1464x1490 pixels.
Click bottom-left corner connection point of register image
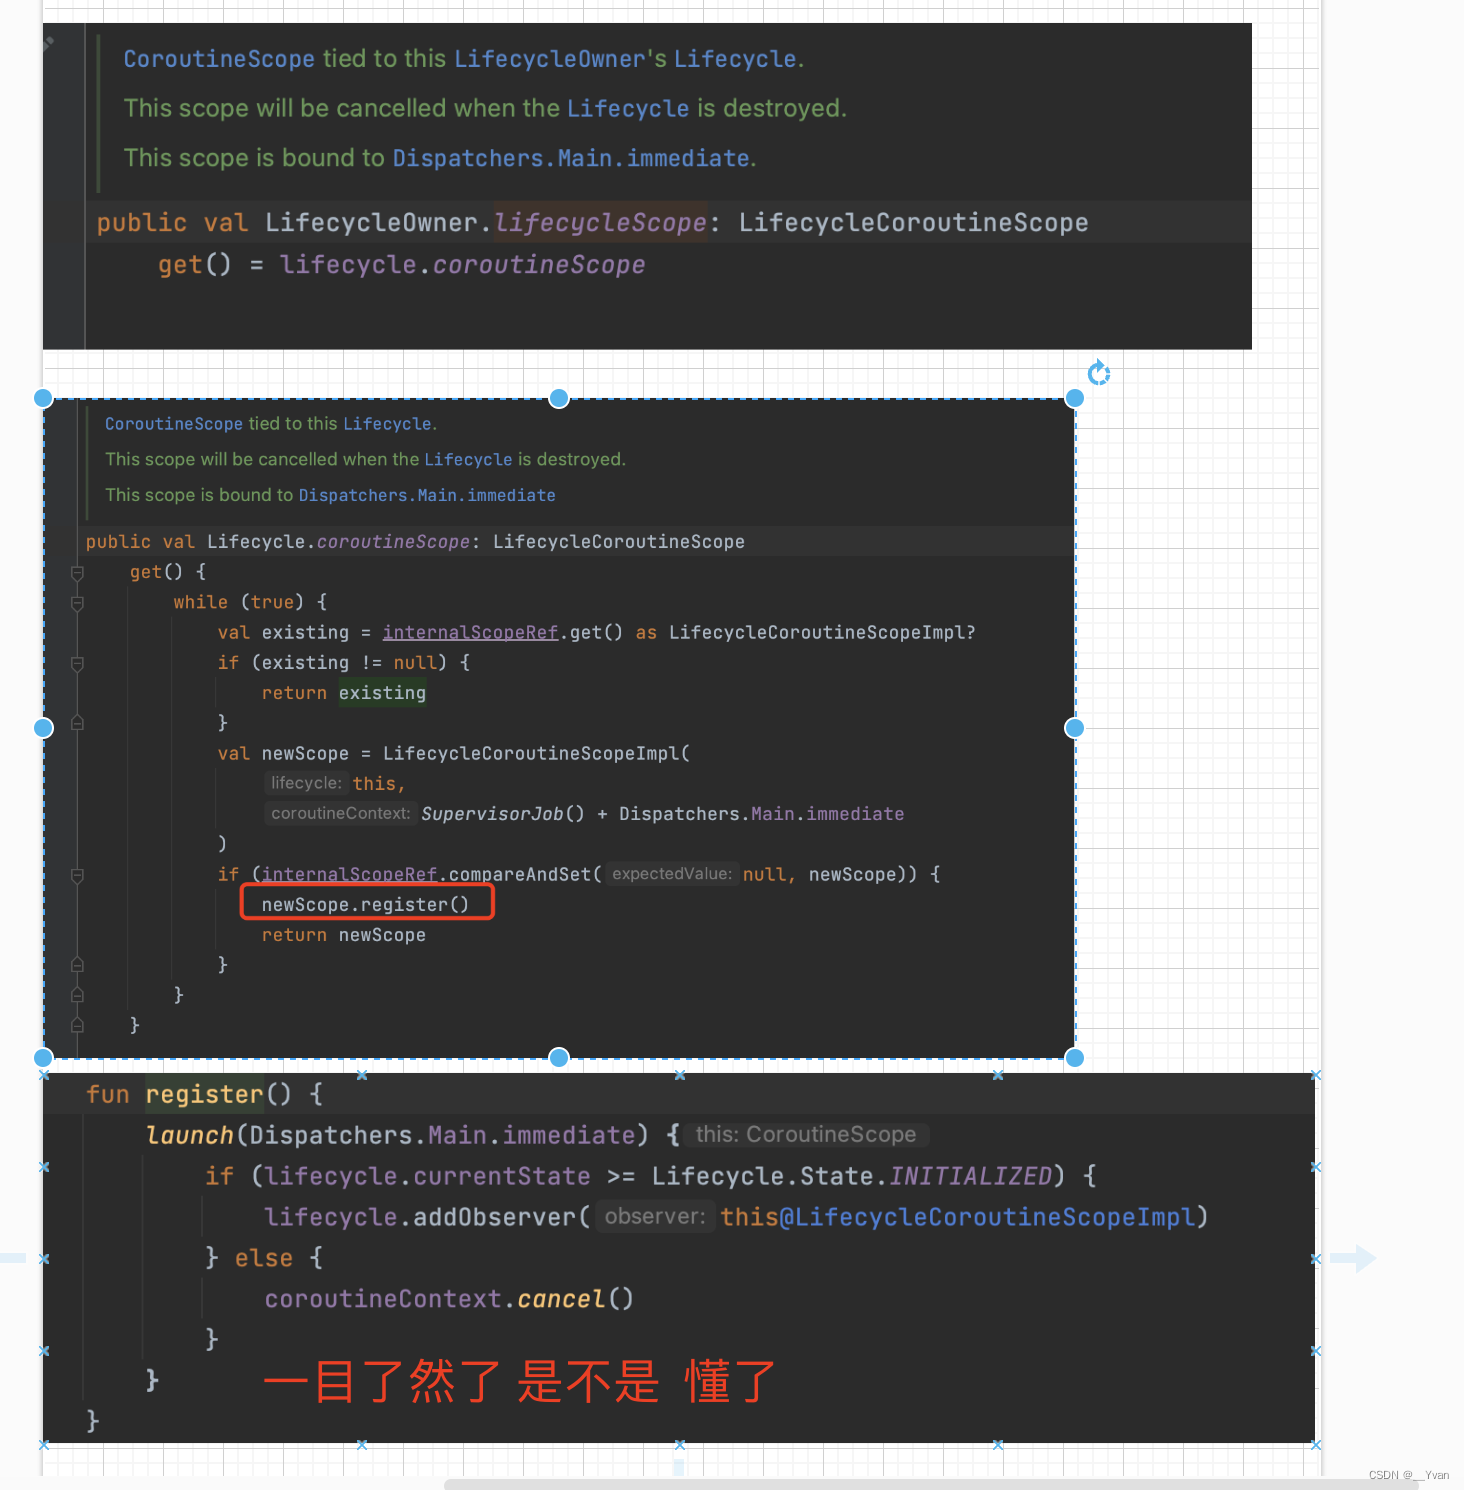coord(44,1445)
